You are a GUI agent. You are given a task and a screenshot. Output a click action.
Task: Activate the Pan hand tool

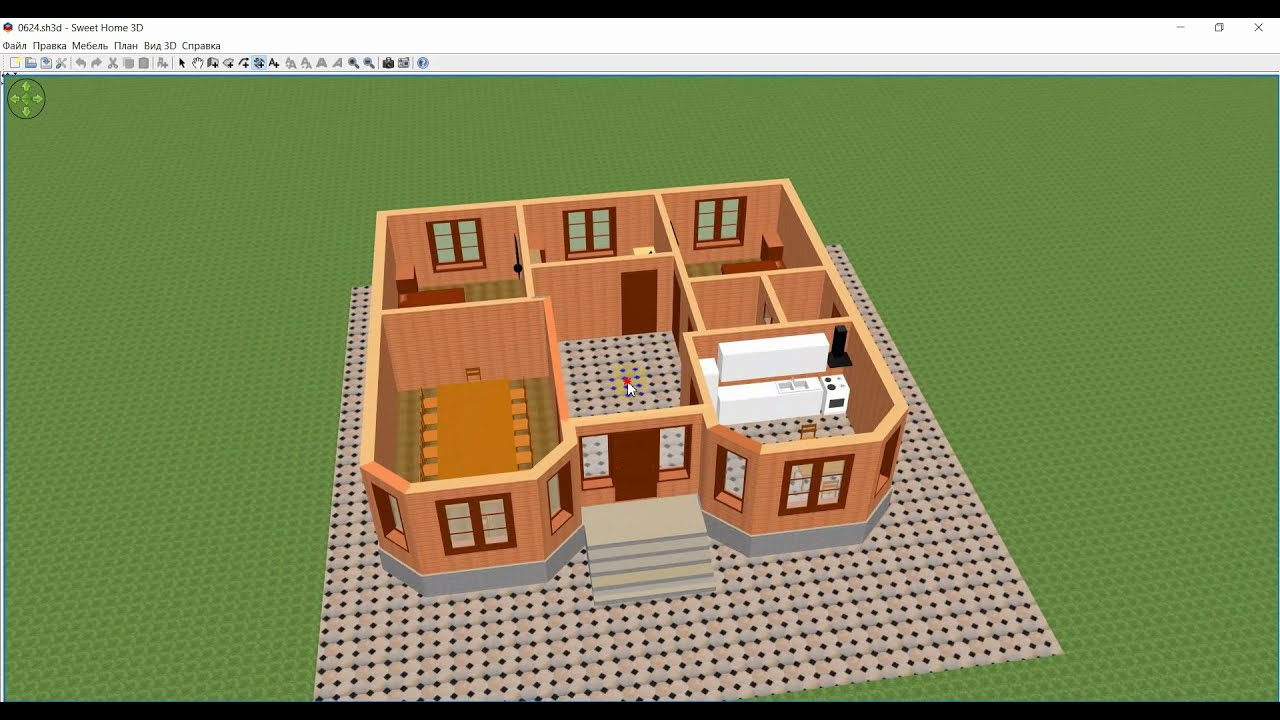click(197, 63)
